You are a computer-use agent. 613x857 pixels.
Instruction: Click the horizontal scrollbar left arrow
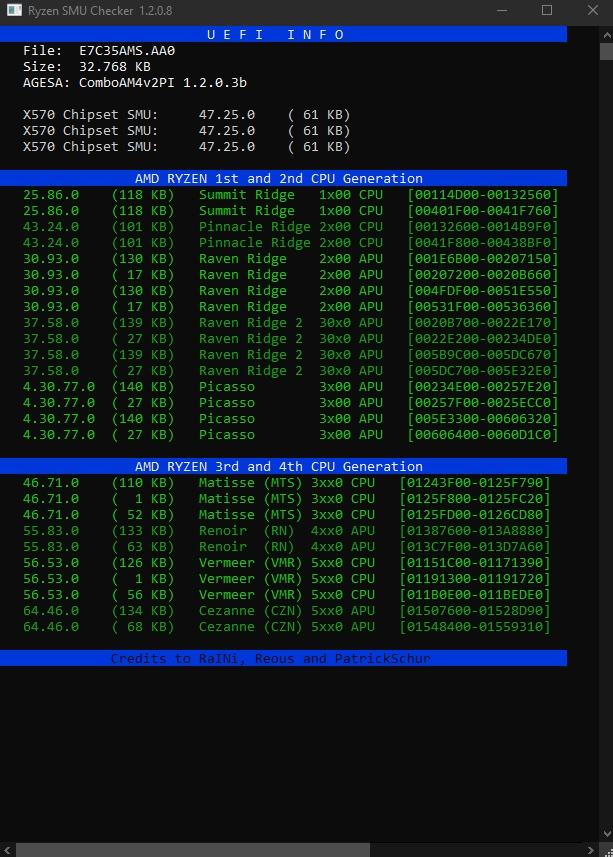[7, 850]
